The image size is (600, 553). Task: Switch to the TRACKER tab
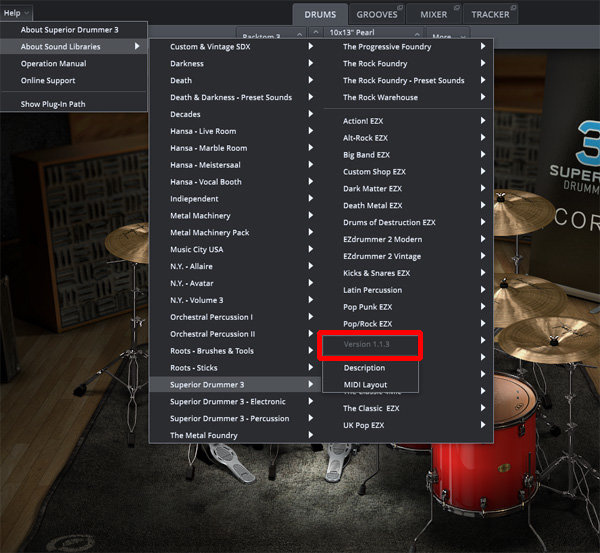point(490,15)
